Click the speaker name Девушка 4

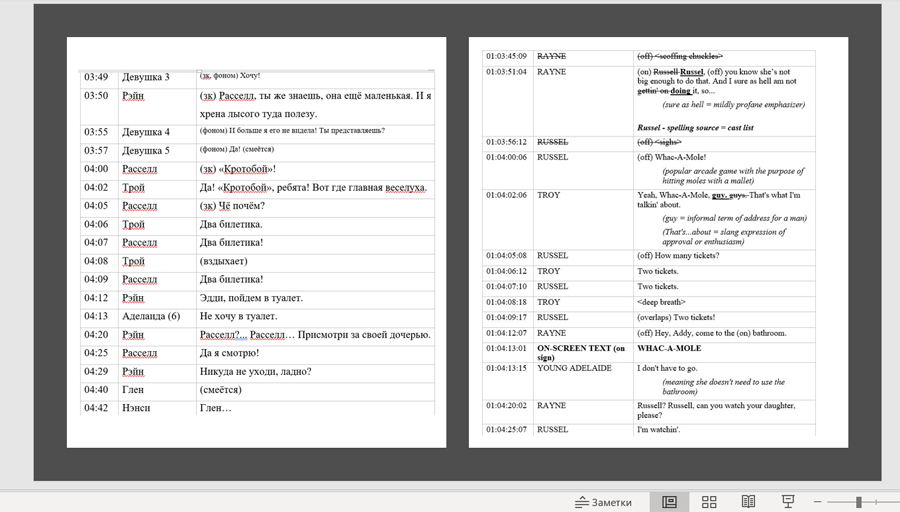point(146,132)
